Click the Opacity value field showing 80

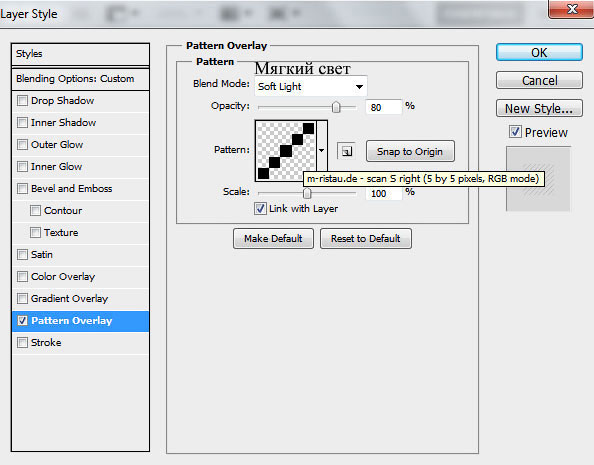point(383,107)
